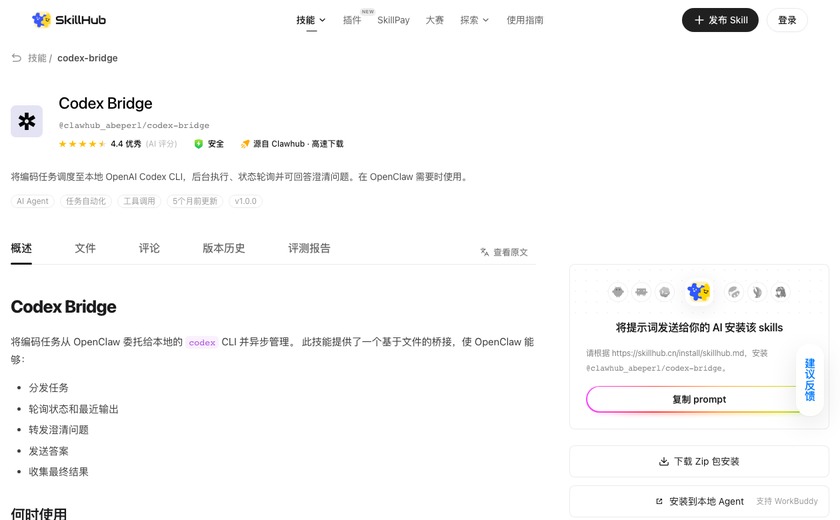Switch to the 概述 tab

point(21,248)
